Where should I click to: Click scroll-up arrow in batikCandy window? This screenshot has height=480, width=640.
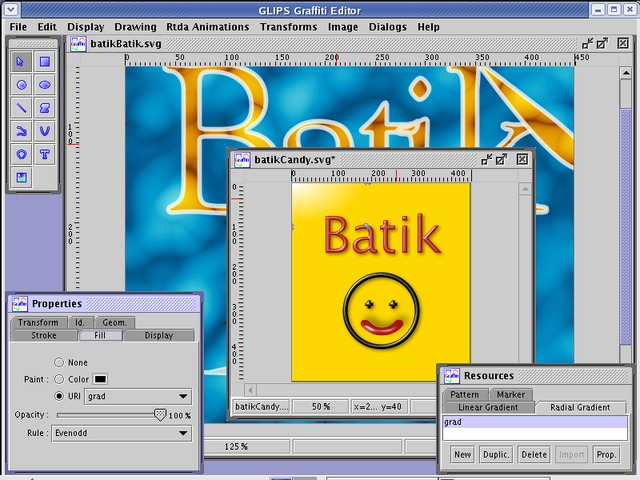525,189
